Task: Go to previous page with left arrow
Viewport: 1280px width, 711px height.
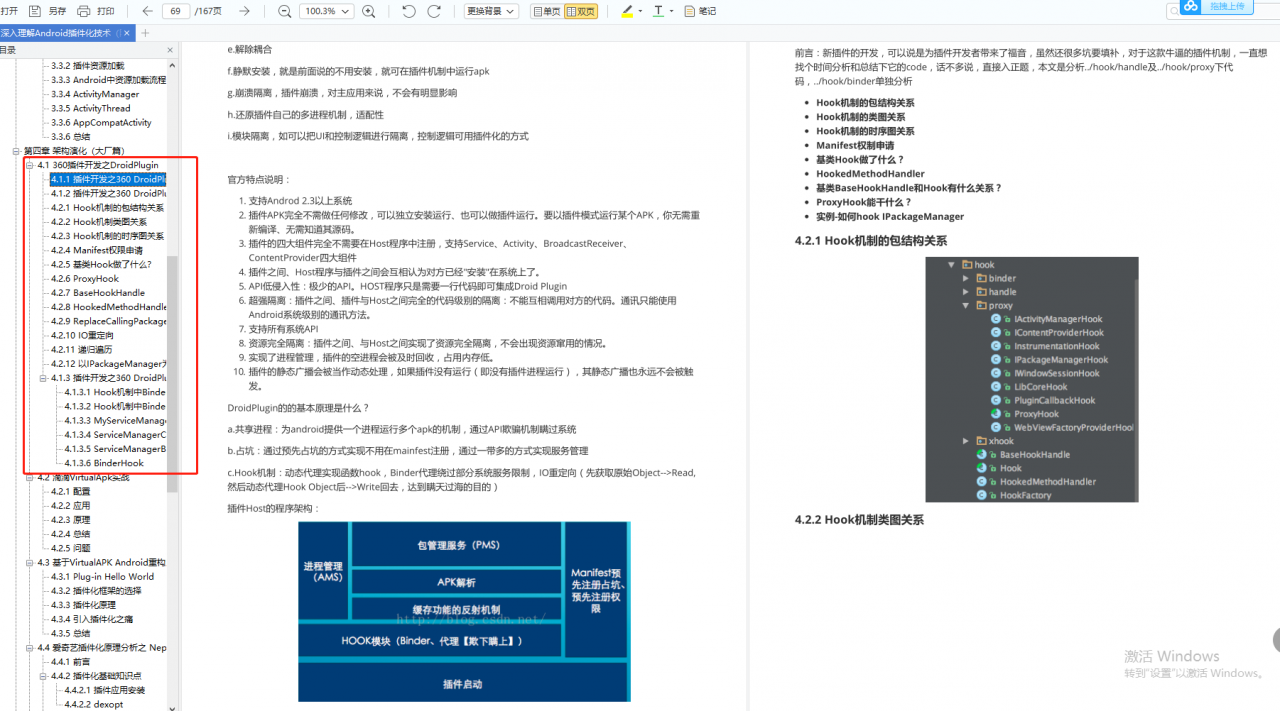Action: pos(147,11)
